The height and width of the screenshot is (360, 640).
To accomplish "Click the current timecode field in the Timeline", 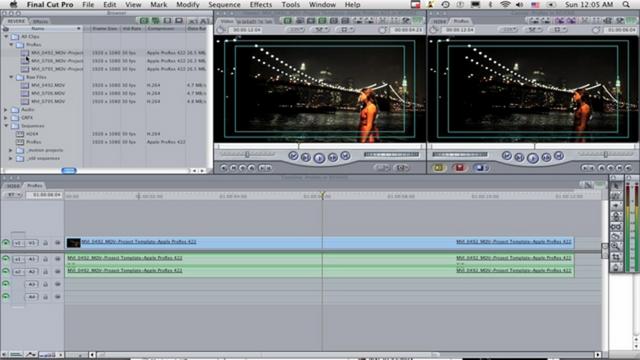I will pyautogui.click(x=44, y=195).
